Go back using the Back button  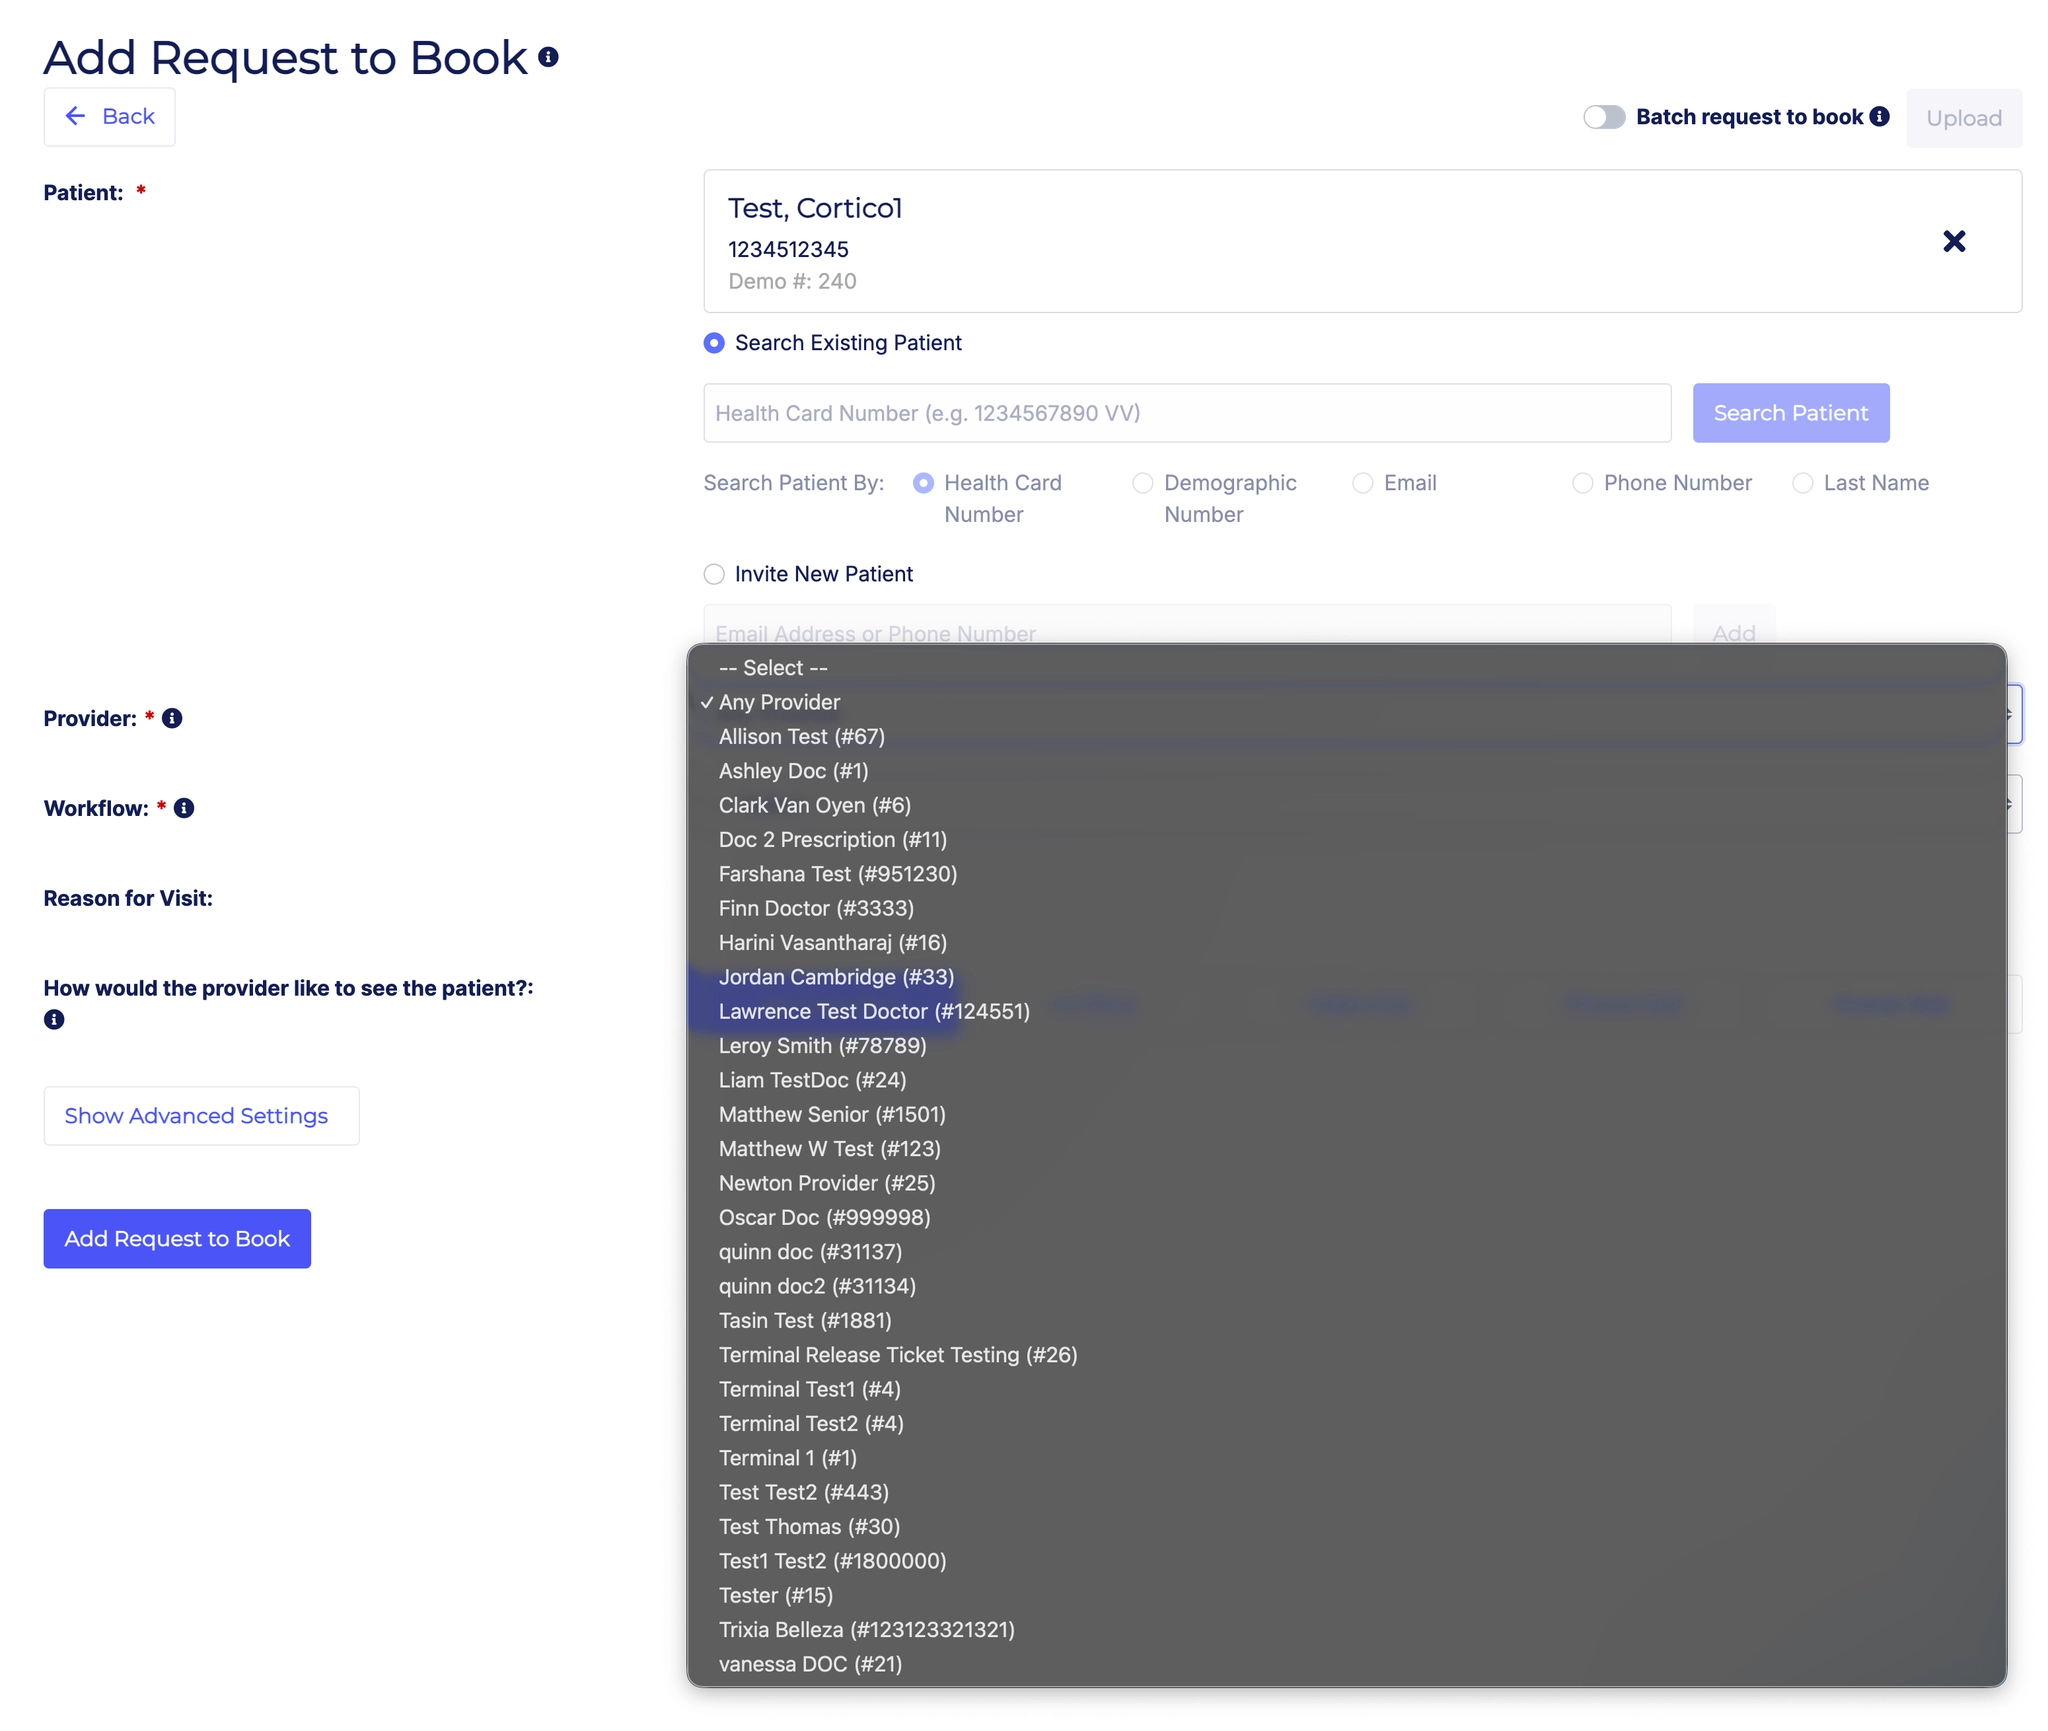(110, 117)
